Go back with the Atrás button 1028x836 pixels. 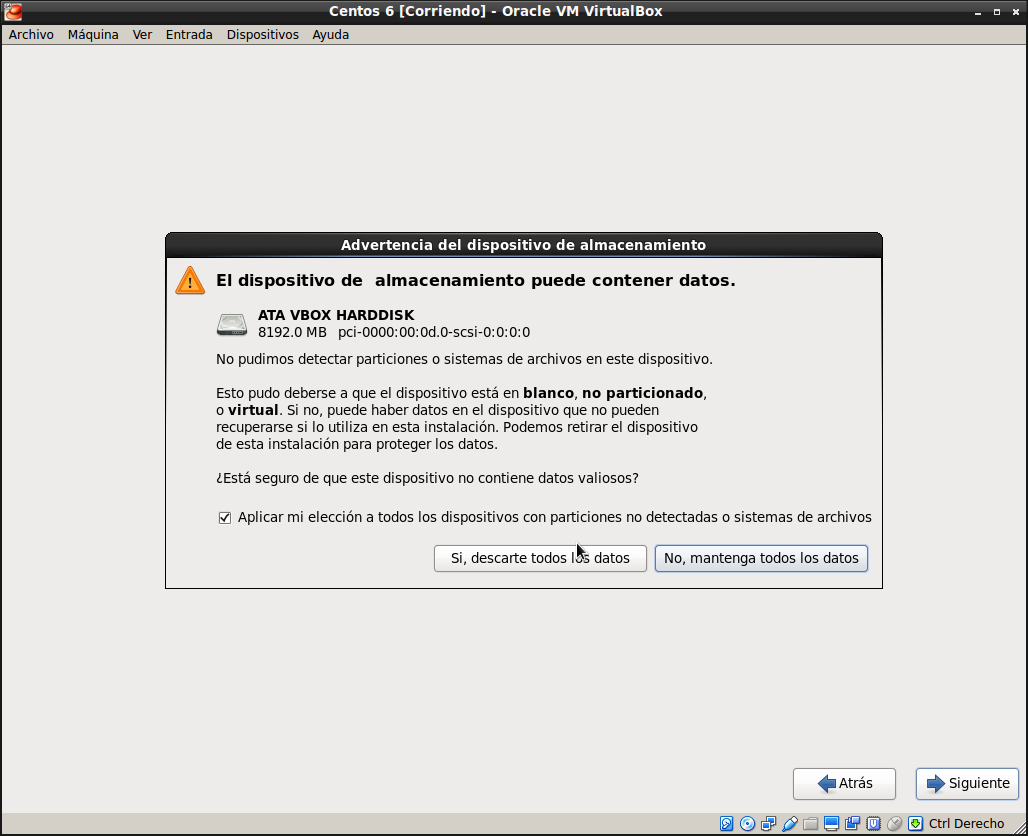(844, 784)
